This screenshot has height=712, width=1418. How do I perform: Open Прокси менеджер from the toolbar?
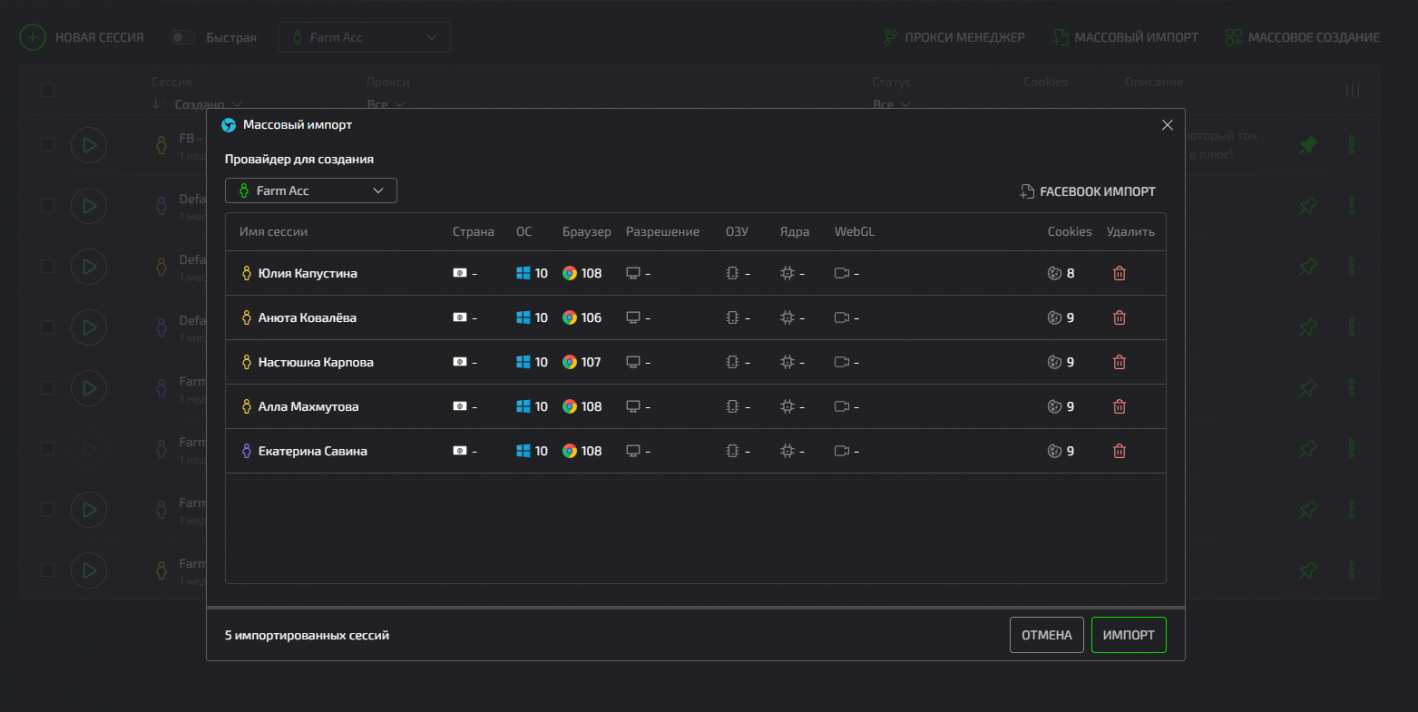click(954, 37)
